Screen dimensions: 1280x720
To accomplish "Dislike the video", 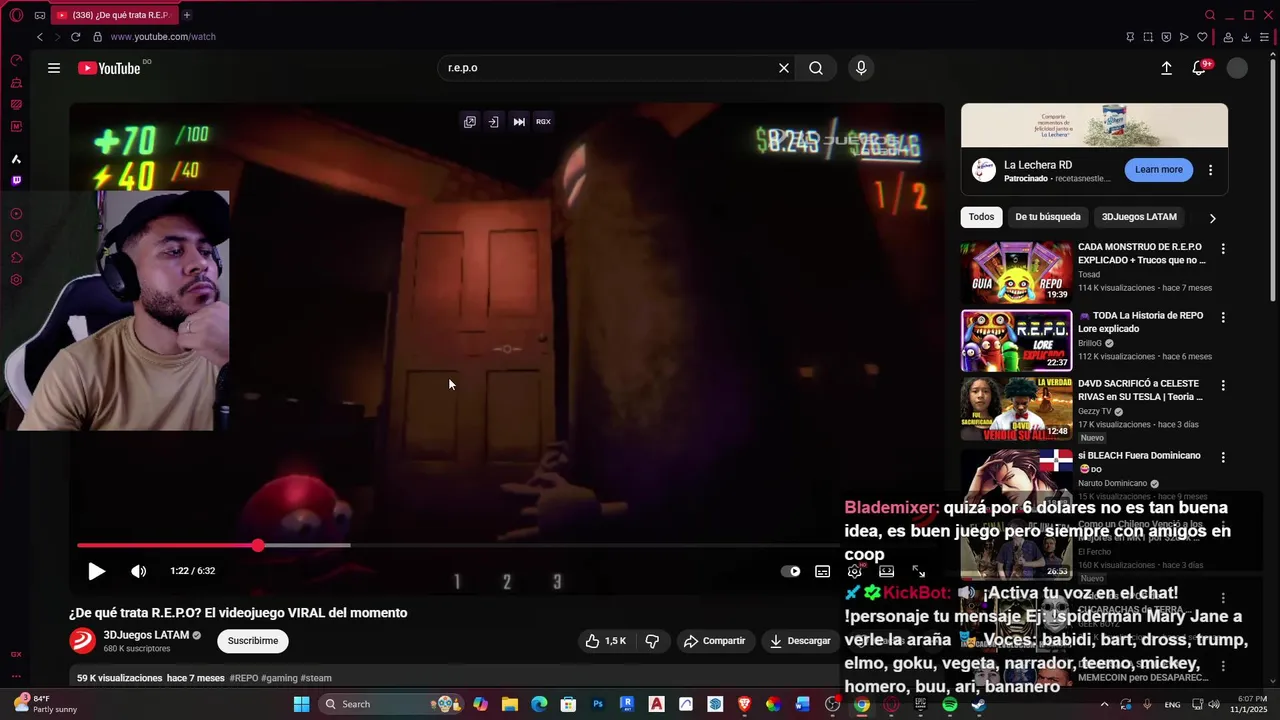I will pos(652,641).
